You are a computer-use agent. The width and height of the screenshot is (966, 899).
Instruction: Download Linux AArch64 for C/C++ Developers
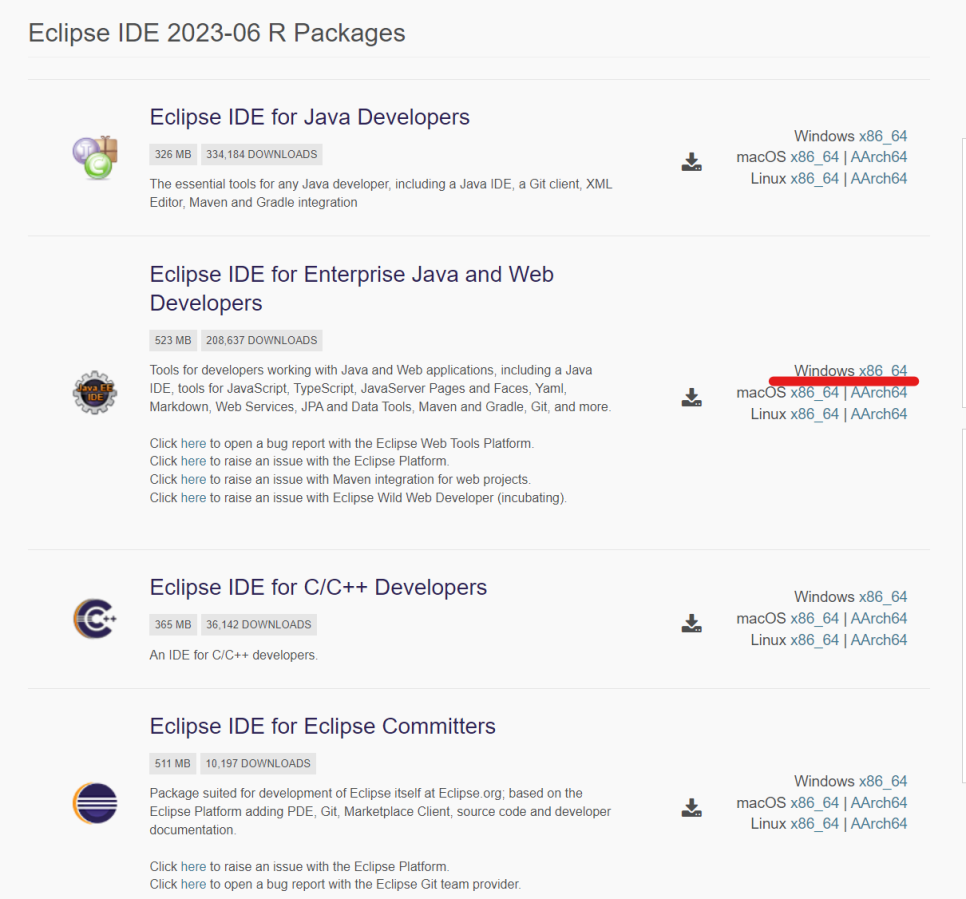tap(879, 640)
